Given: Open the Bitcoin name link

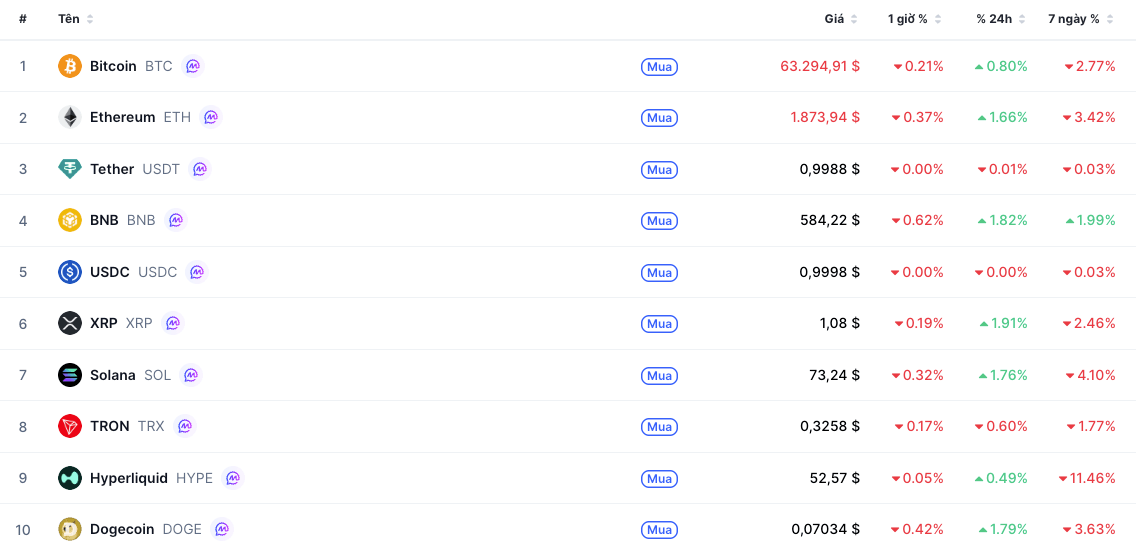Looking at the screenshot, I should click(113, 67).
